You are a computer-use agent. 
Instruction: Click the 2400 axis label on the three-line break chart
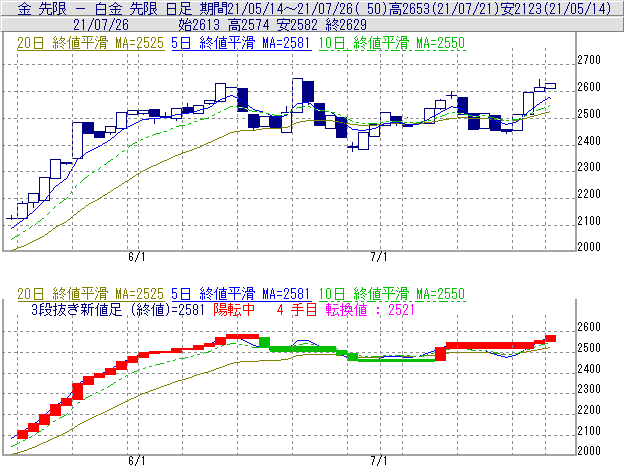589,368
